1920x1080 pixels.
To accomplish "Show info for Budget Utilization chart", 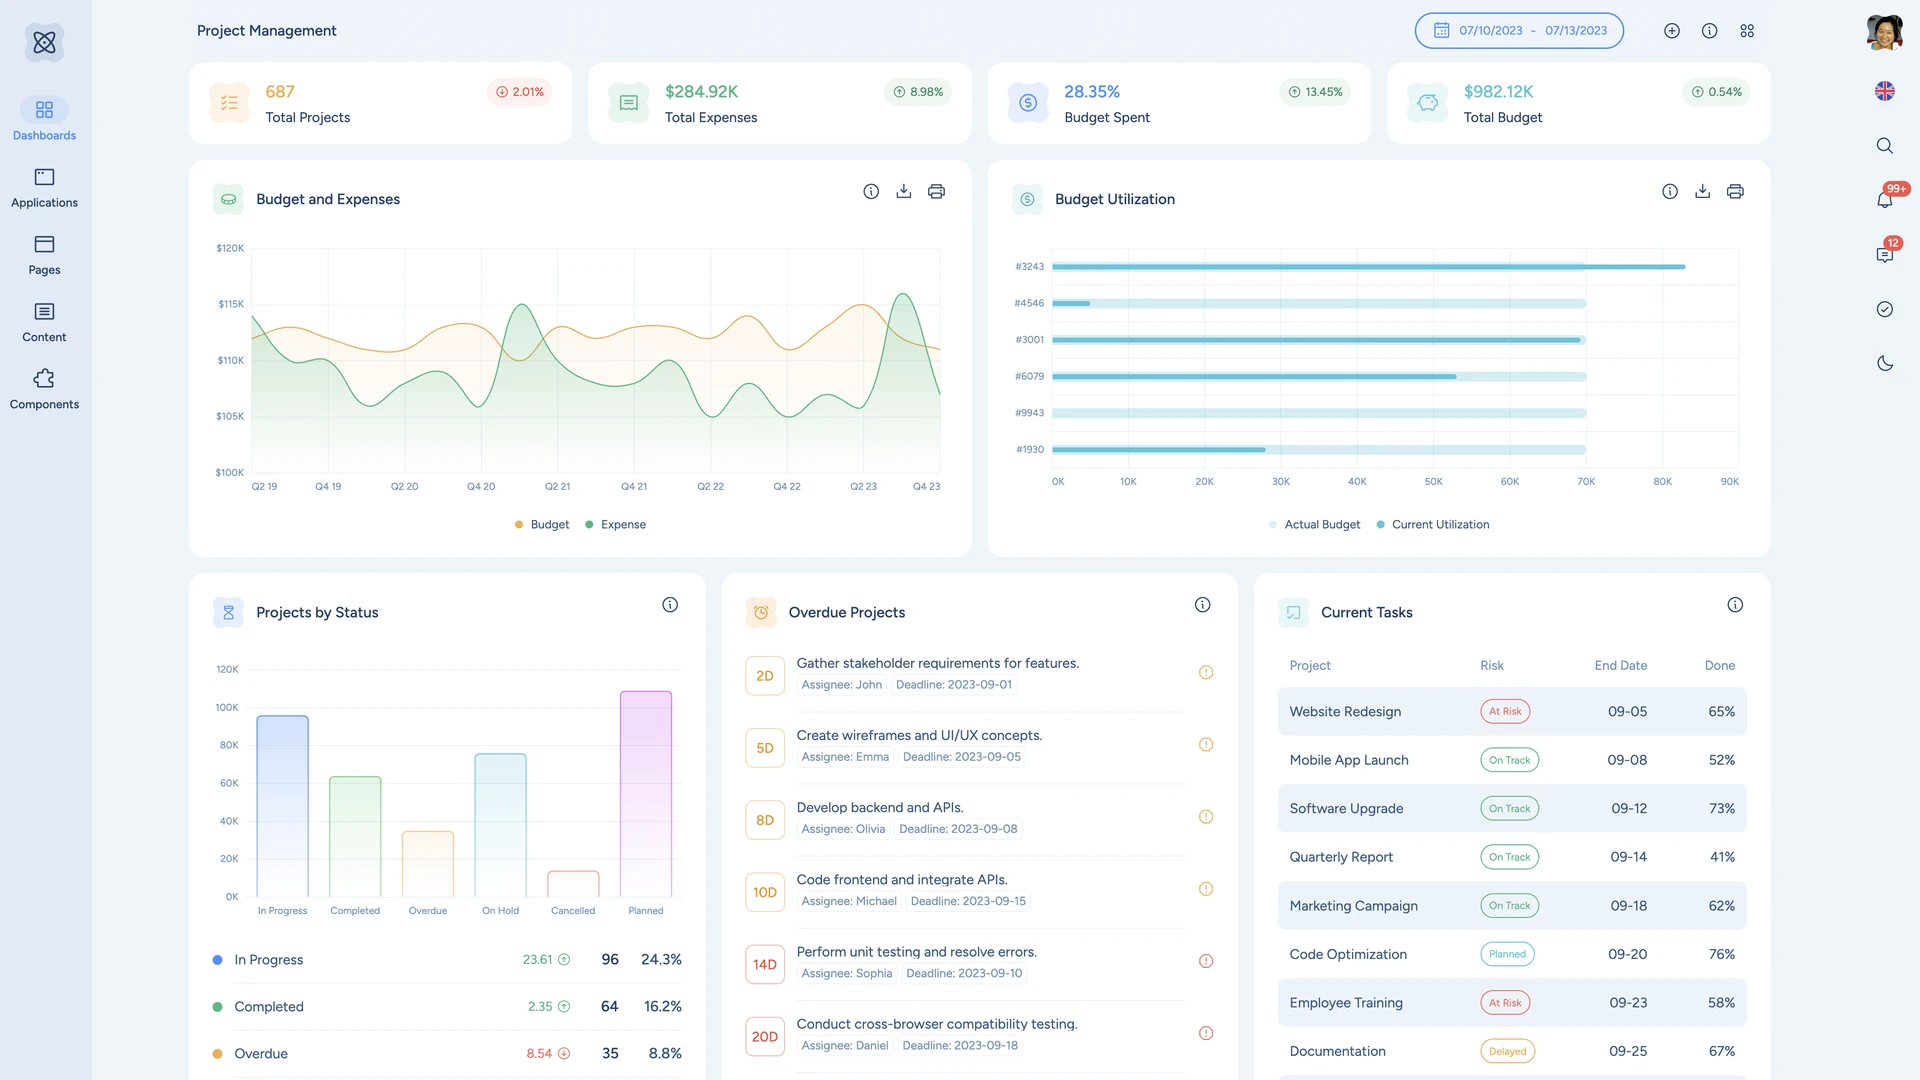I will [x=1670, y=191].
